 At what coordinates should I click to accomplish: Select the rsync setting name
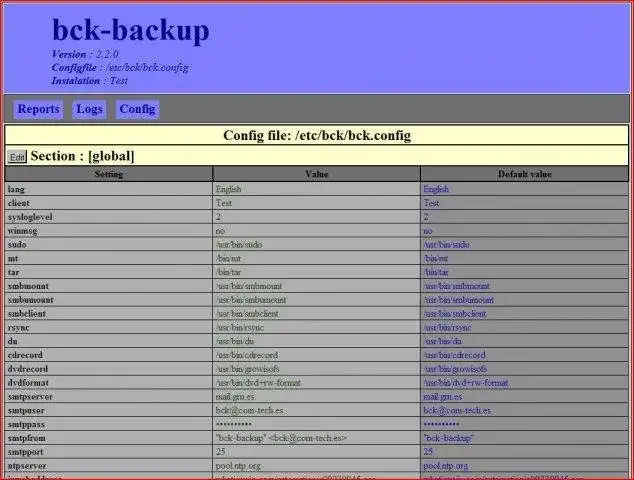(19, 328)
